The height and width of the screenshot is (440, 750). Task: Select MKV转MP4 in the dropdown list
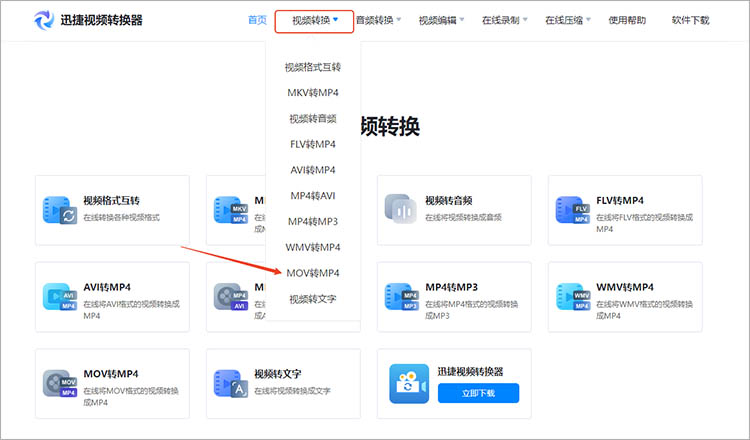[x=313, y=93]
